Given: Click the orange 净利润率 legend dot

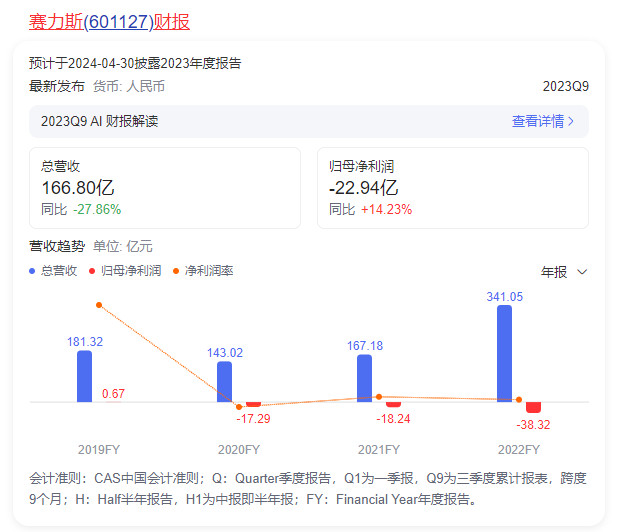Looking at the screenshot, I should (176, 271).
